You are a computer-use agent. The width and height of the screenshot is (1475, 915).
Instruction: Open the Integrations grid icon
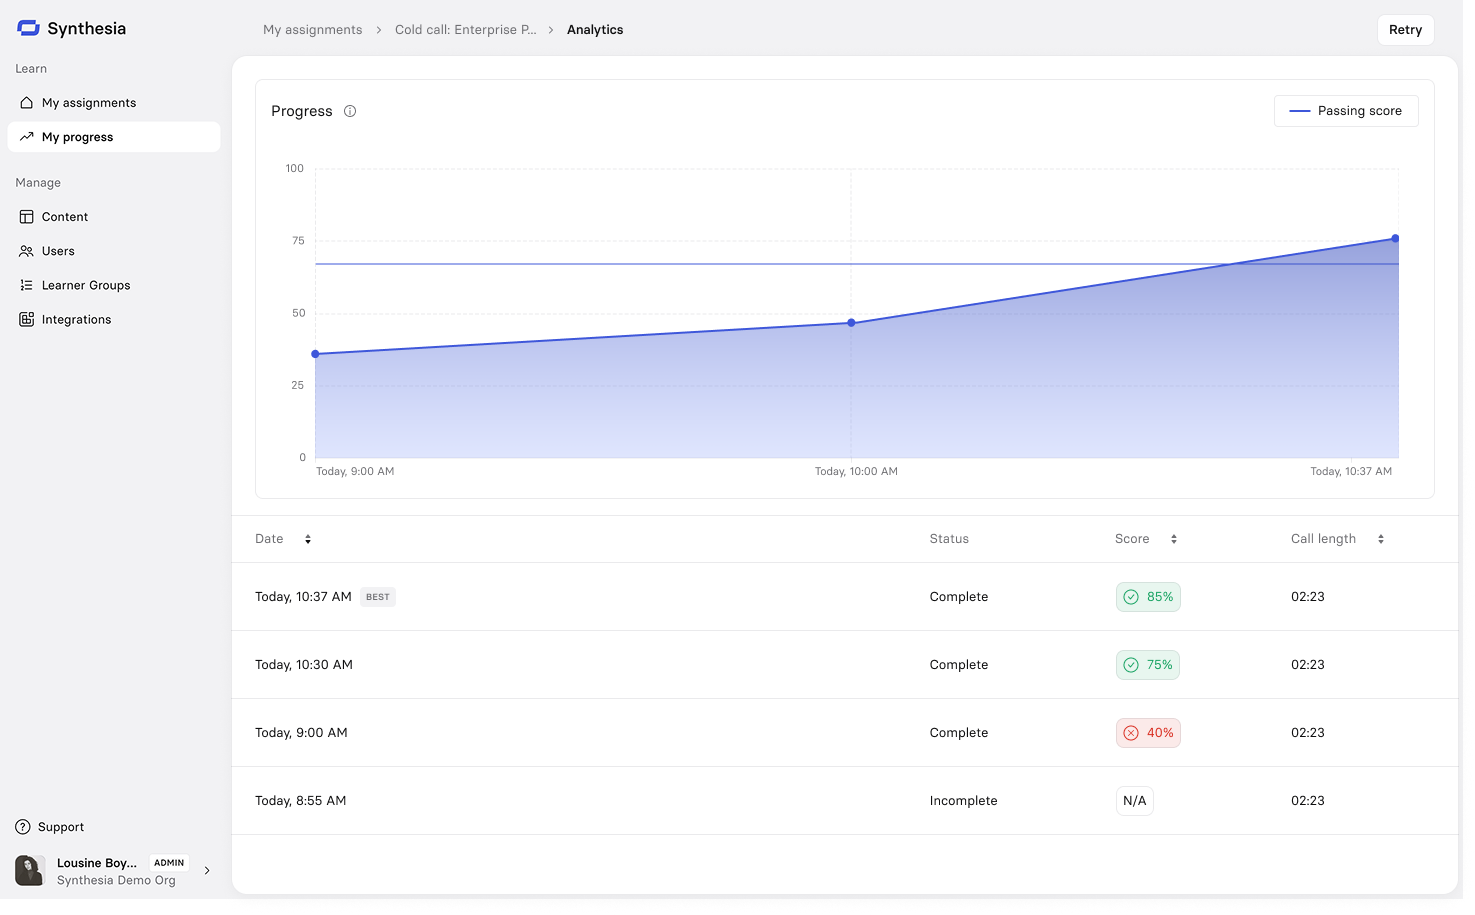27,320
